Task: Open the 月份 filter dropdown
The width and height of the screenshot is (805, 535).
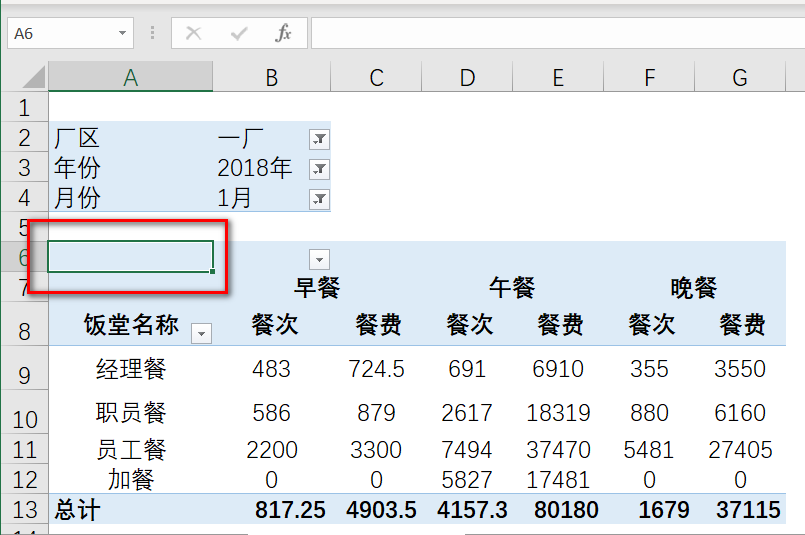Action: (x=319, y=199)
